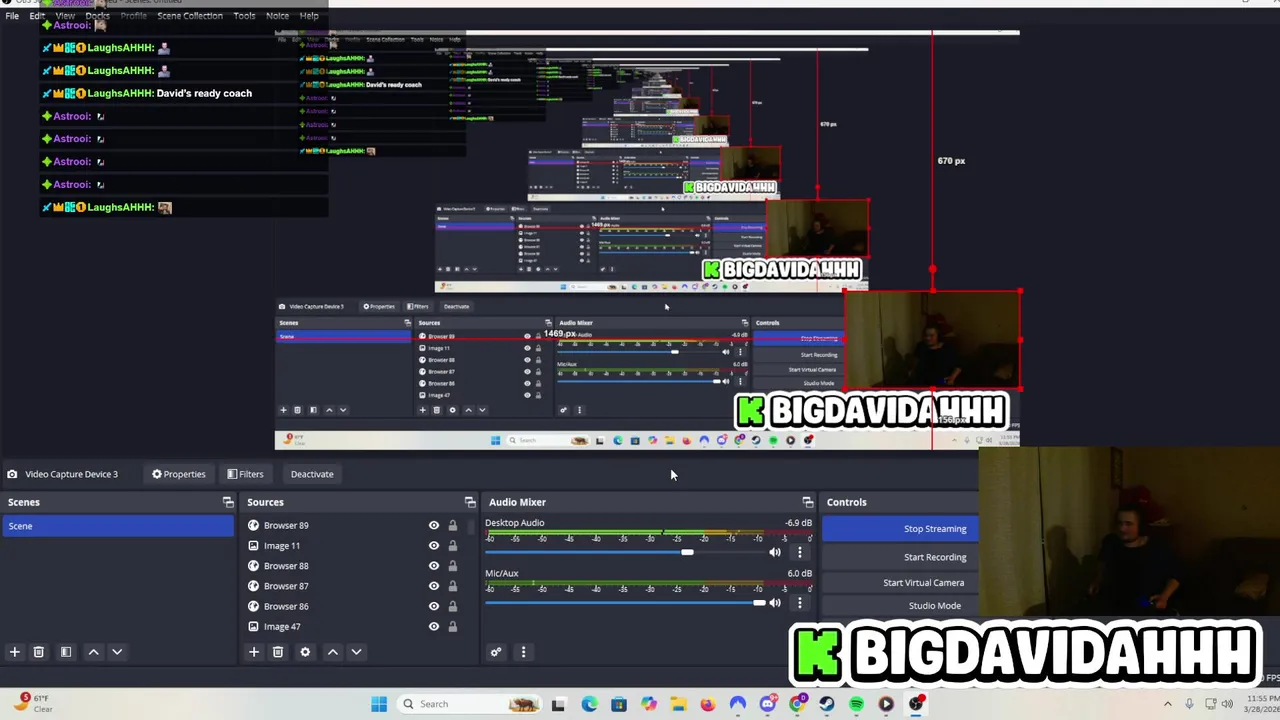Open scene filters icon in Scenes panel

[66, 652]
